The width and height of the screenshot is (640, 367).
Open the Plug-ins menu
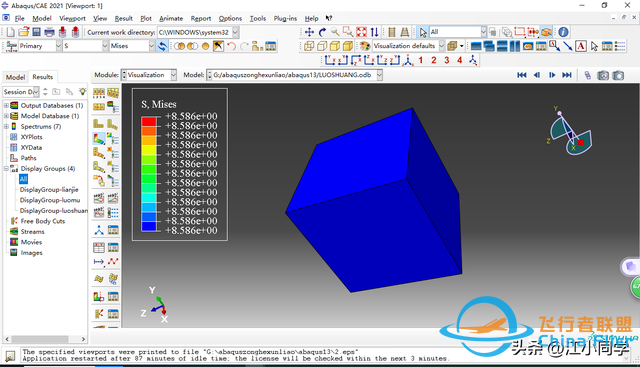tap(285, 18)
